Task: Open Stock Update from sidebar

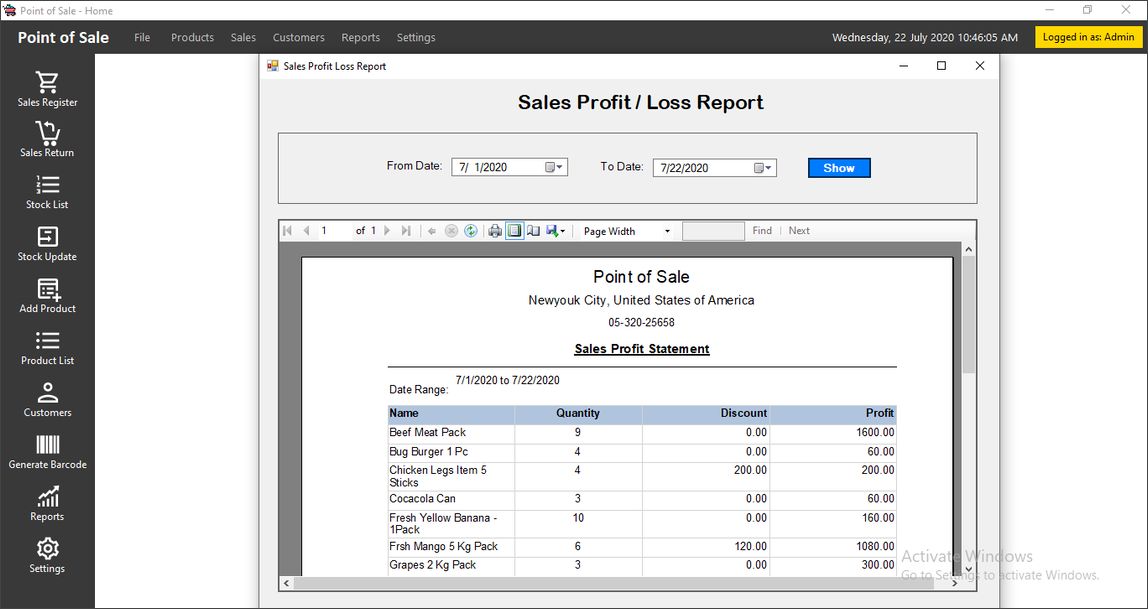Action: click(x=47, y=243)
